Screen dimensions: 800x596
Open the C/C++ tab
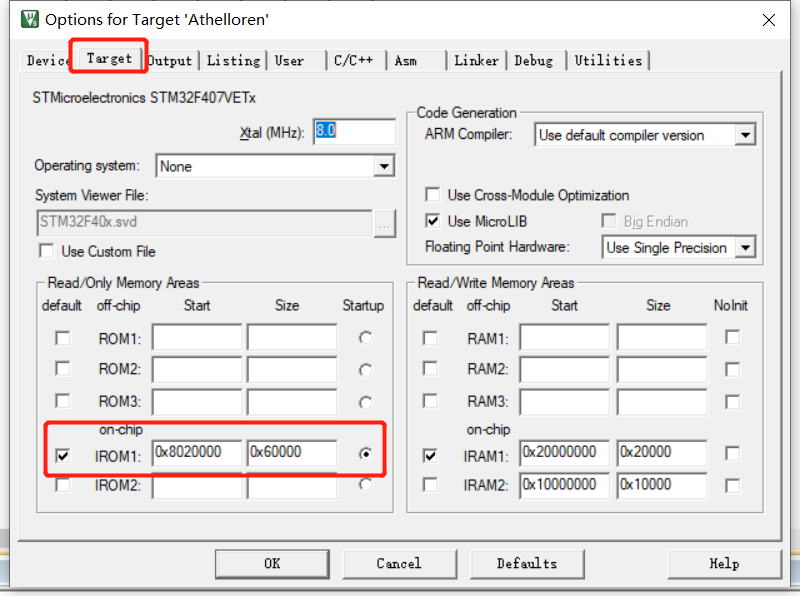click(x=356, y=60)
